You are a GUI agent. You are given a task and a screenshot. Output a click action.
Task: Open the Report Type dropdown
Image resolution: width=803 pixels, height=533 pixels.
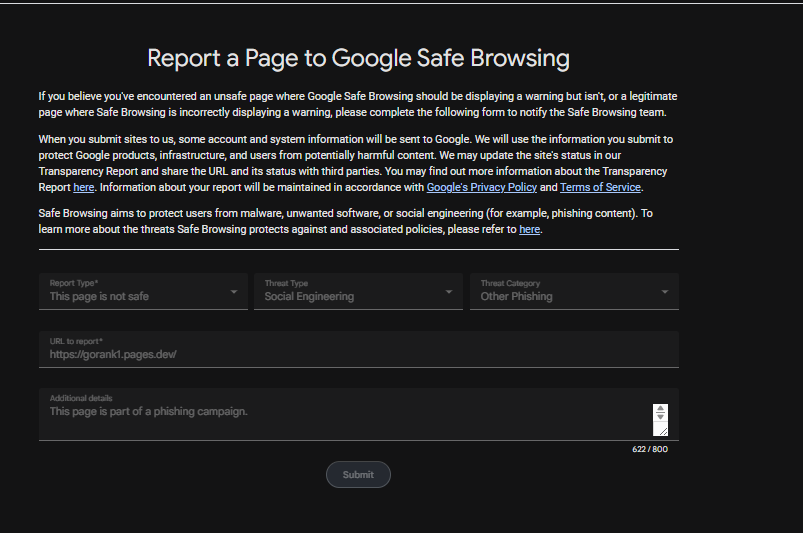pos(143,291)
